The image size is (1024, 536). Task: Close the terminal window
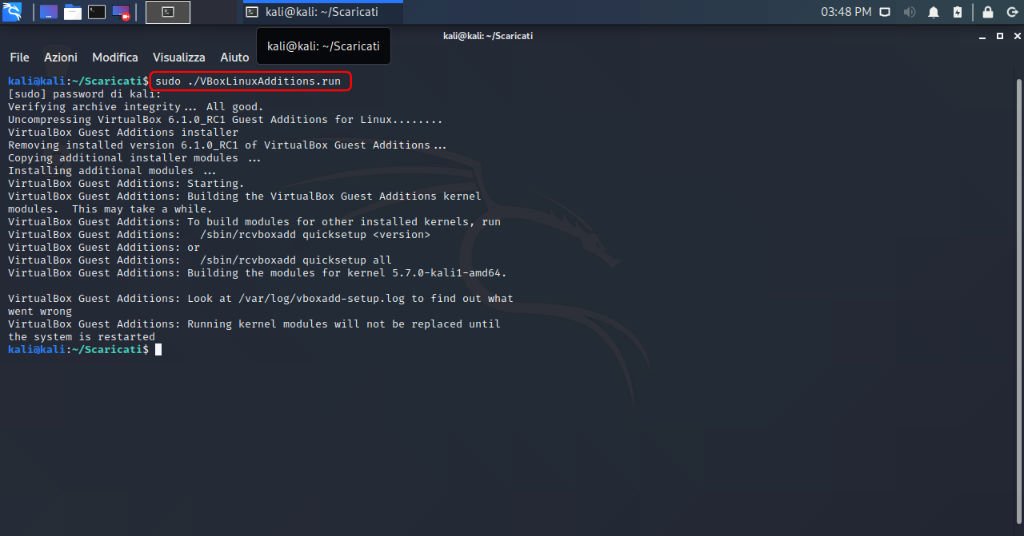(x=1017, y=37)
